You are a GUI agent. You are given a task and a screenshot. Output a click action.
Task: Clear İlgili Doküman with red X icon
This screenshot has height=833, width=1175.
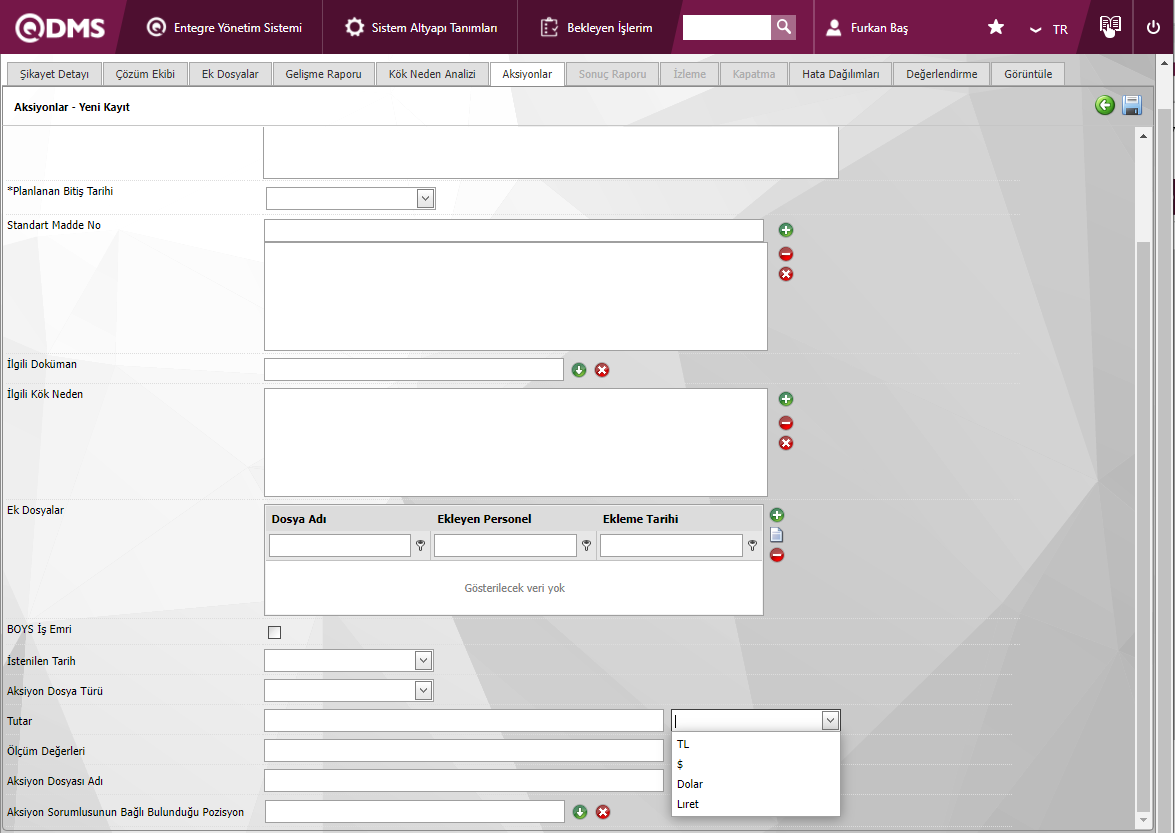coord(602,370)
